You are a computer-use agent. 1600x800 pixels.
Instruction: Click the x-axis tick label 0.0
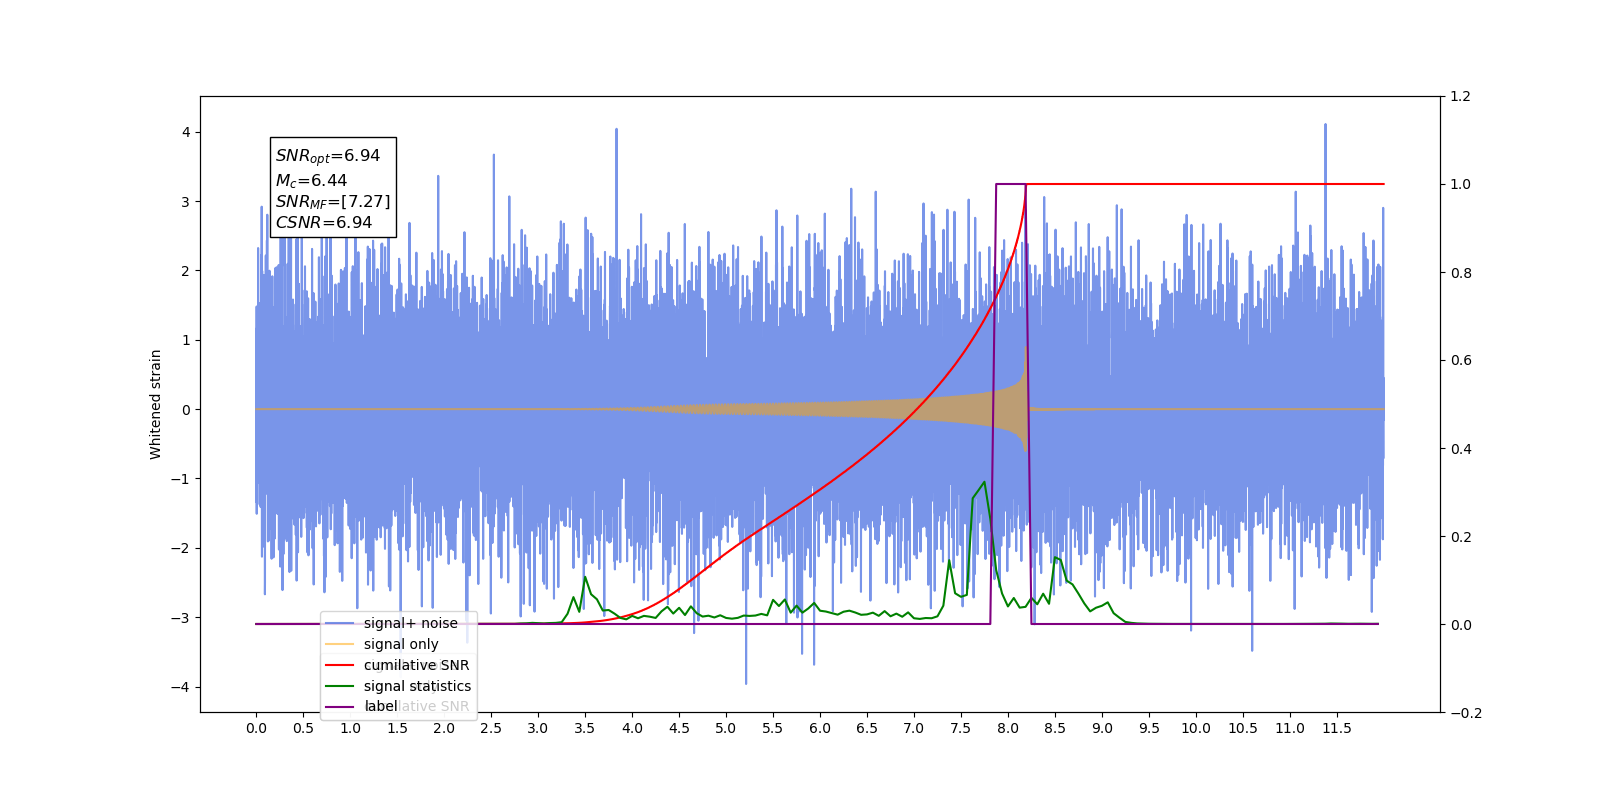pyautogui.click(x=256, y=728)
